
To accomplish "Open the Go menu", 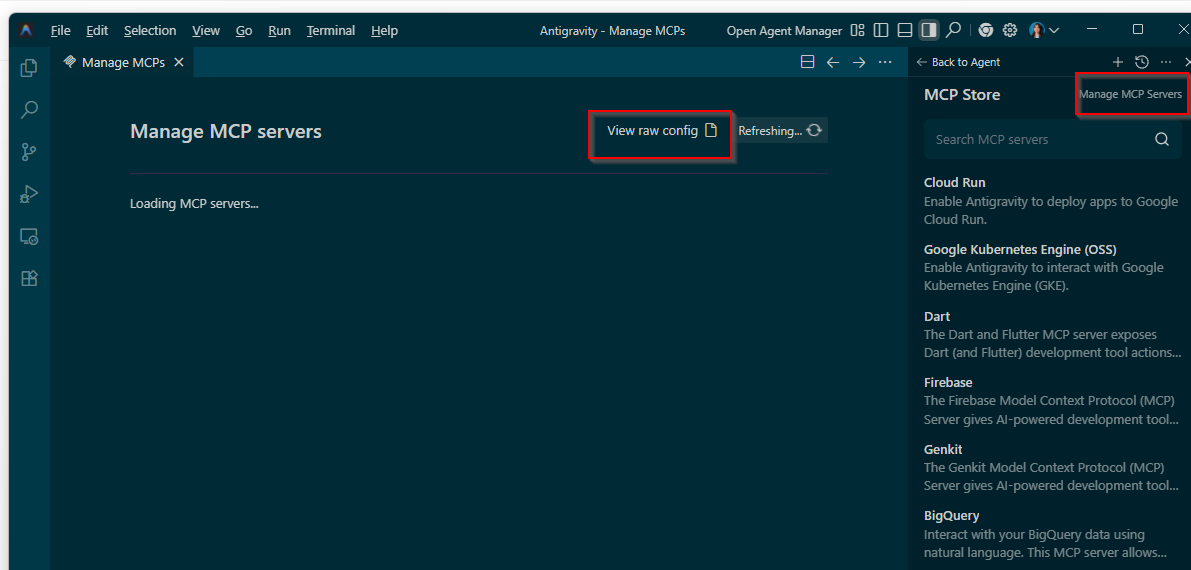I will point(243,30).
